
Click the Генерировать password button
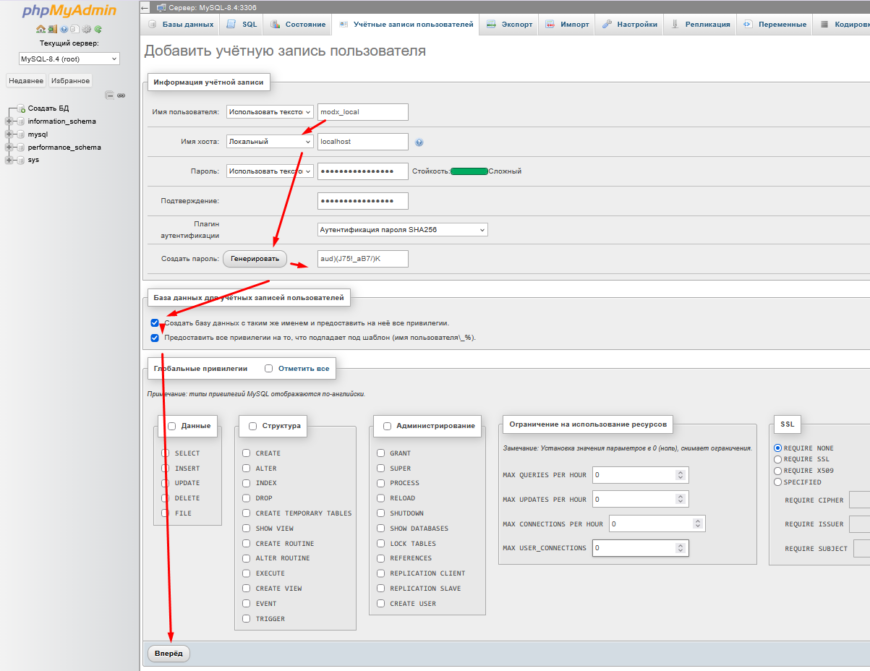pyautogui.click(x=255, y=259)
